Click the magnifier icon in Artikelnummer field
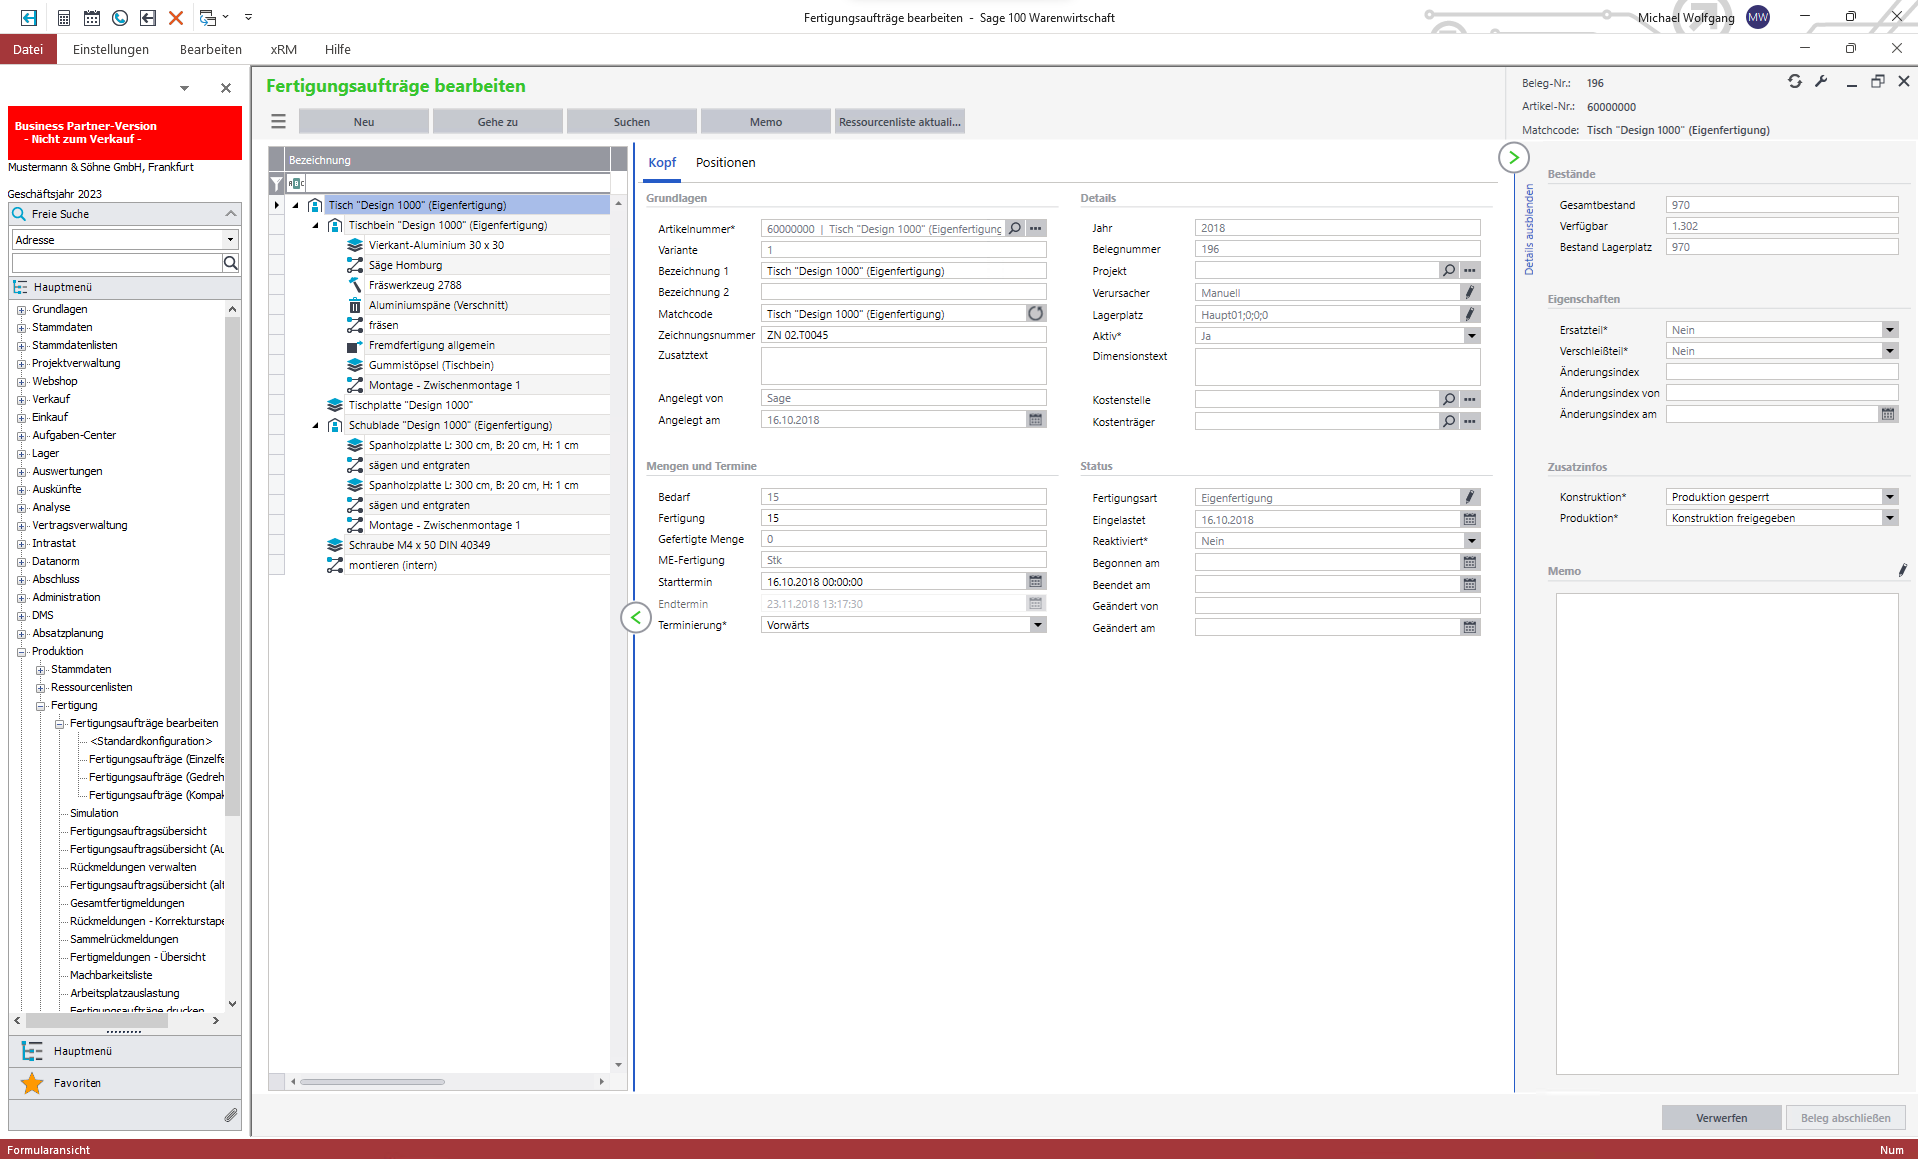Screen dimensions: 1918x1159 (x=1015, y=229)
